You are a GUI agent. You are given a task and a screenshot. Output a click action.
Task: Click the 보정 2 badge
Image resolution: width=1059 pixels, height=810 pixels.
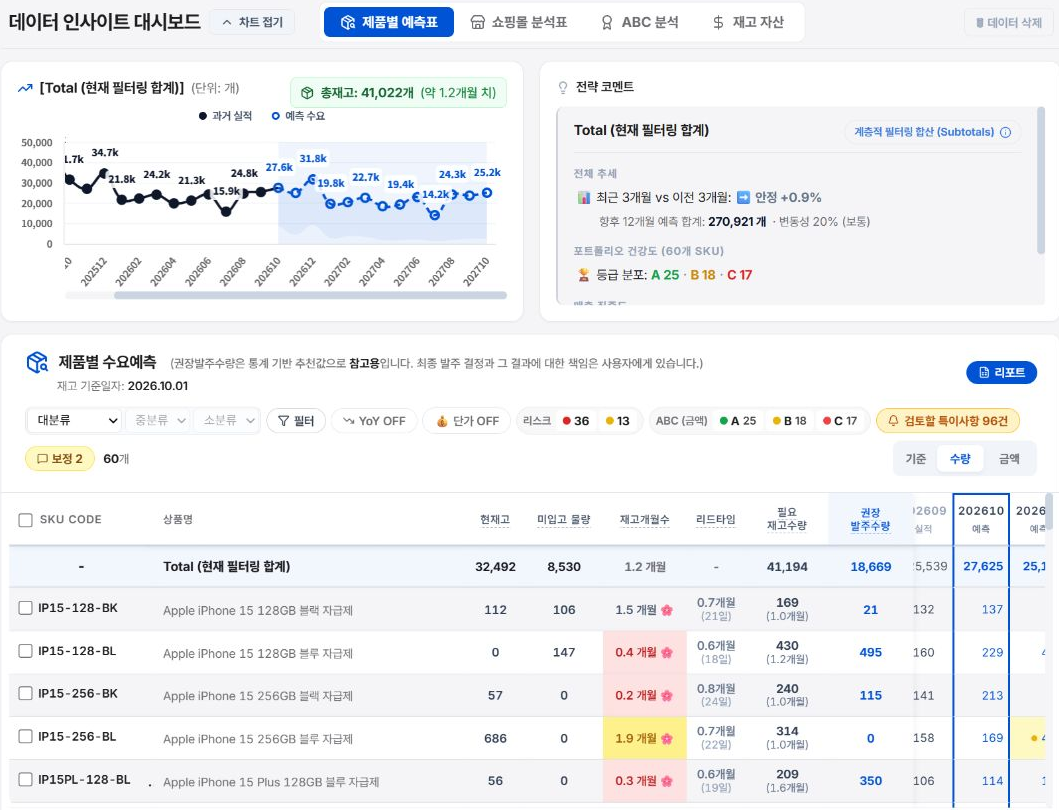(59, 459)
